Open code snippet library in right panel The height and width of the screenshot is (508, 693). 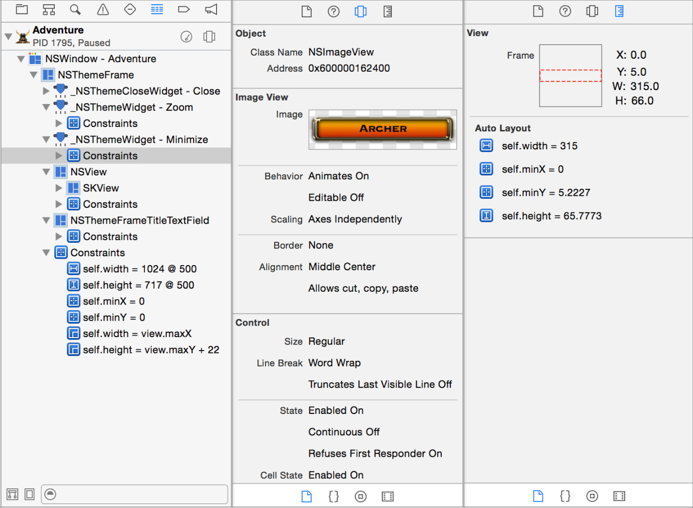click(565, 496)
